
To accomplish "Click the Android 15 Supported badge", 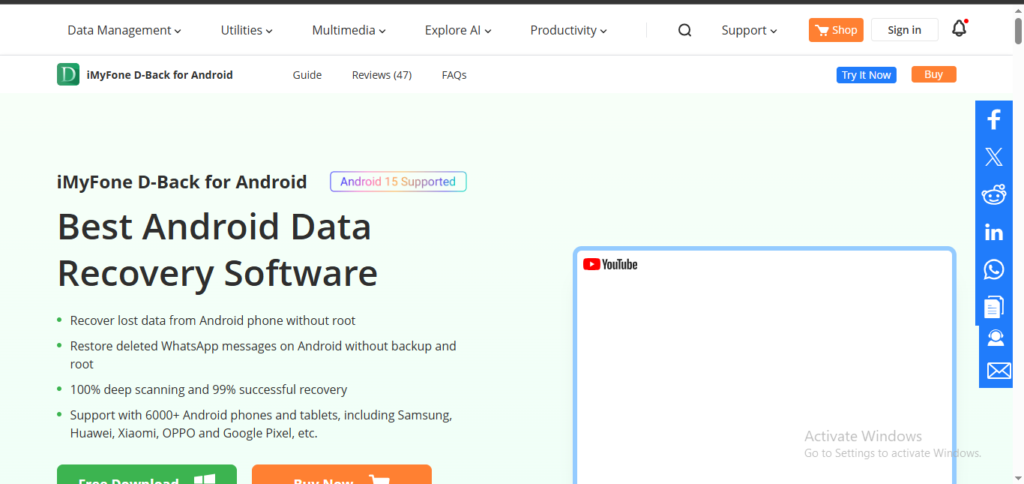I will point(398,182).
